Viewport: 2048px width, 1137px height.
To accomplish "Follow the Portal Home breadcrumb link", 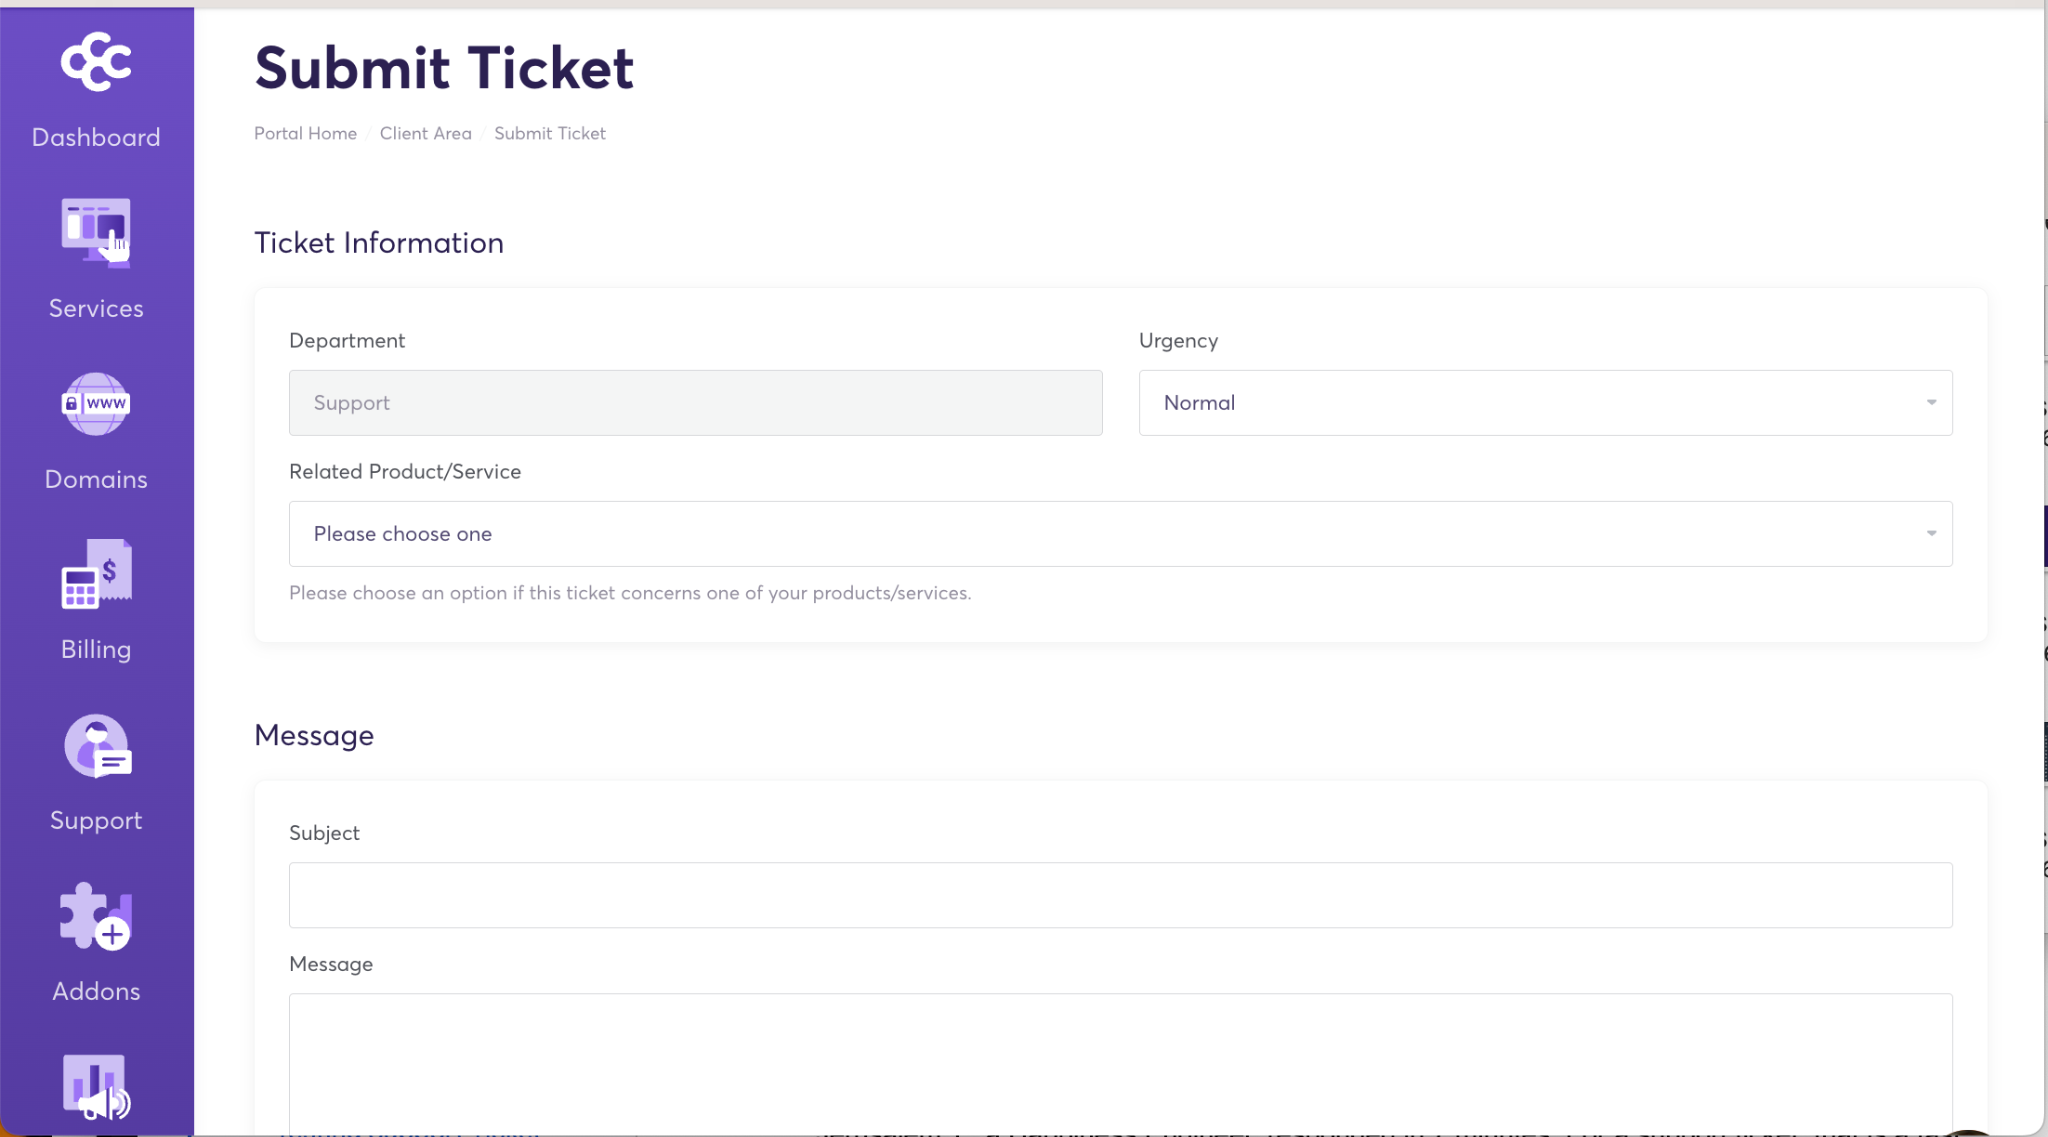I will 305,134.
